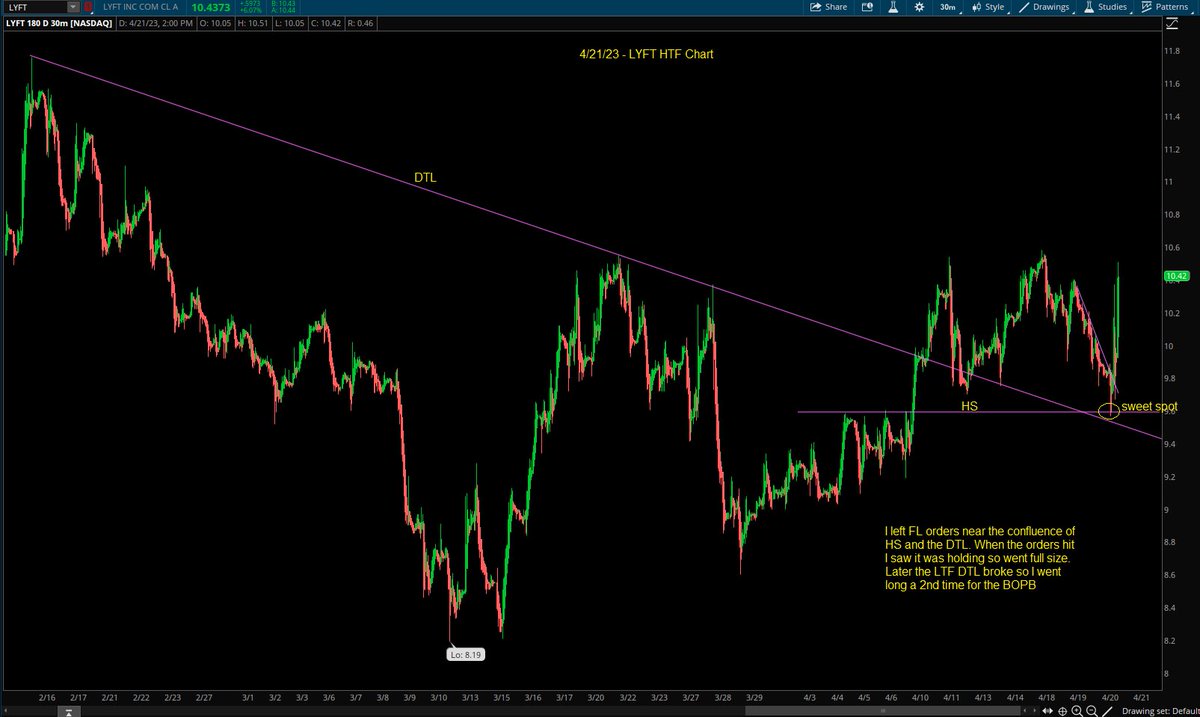Click the LYFT symbol input field
1200x717 pixels.
pos(34,7)
